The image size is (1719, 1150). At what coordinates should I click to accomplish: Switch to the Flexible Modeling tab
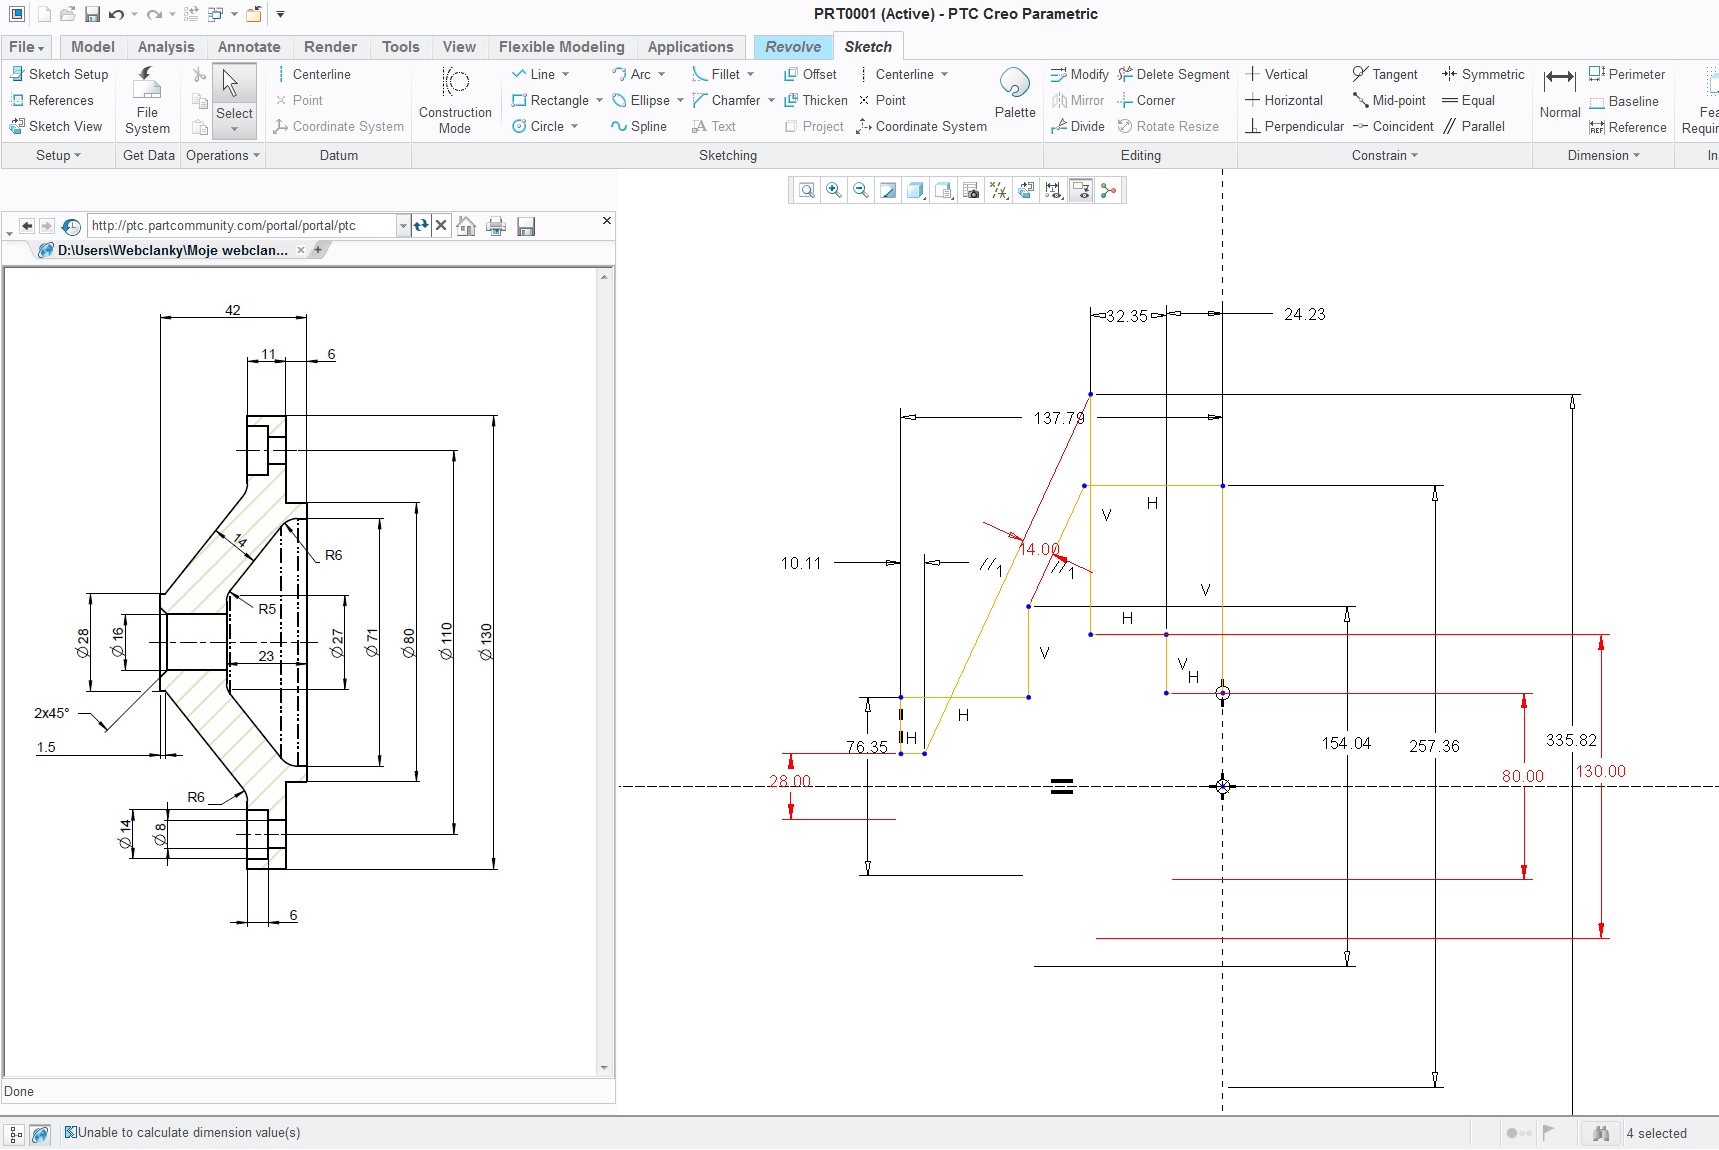point(561,47)
